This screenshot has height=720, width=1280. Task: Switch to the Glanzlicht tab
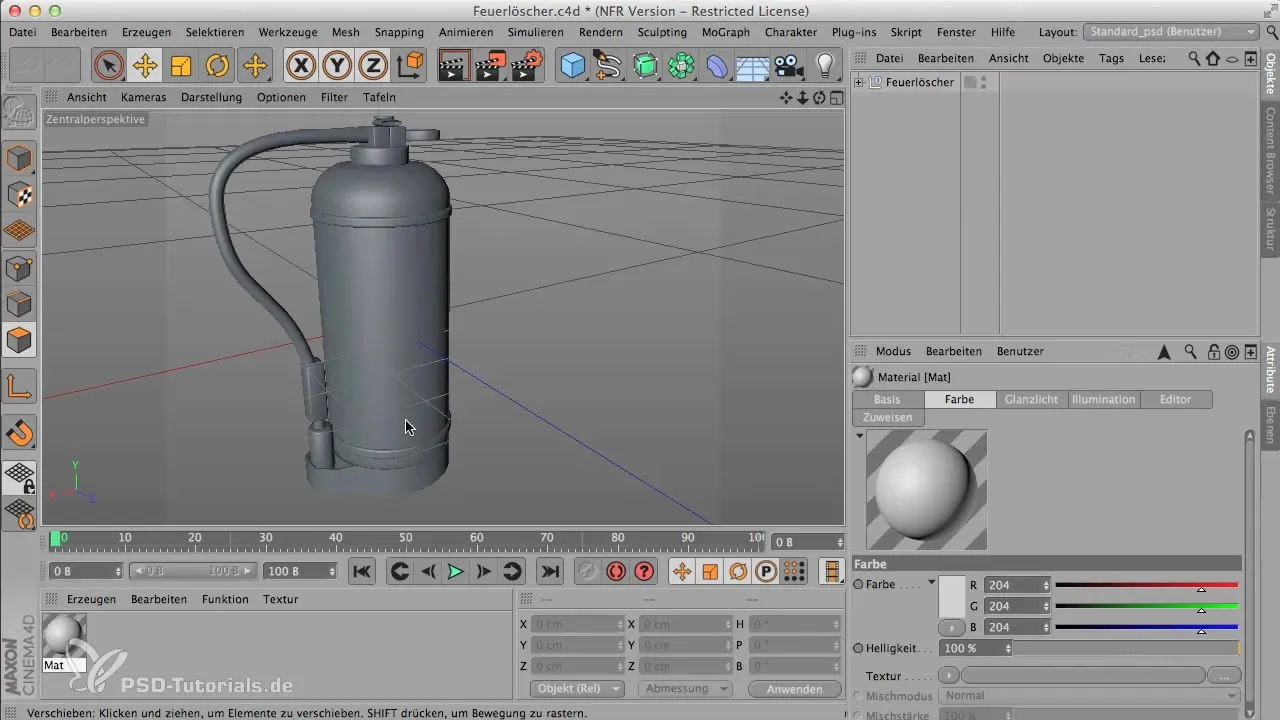1031,399
